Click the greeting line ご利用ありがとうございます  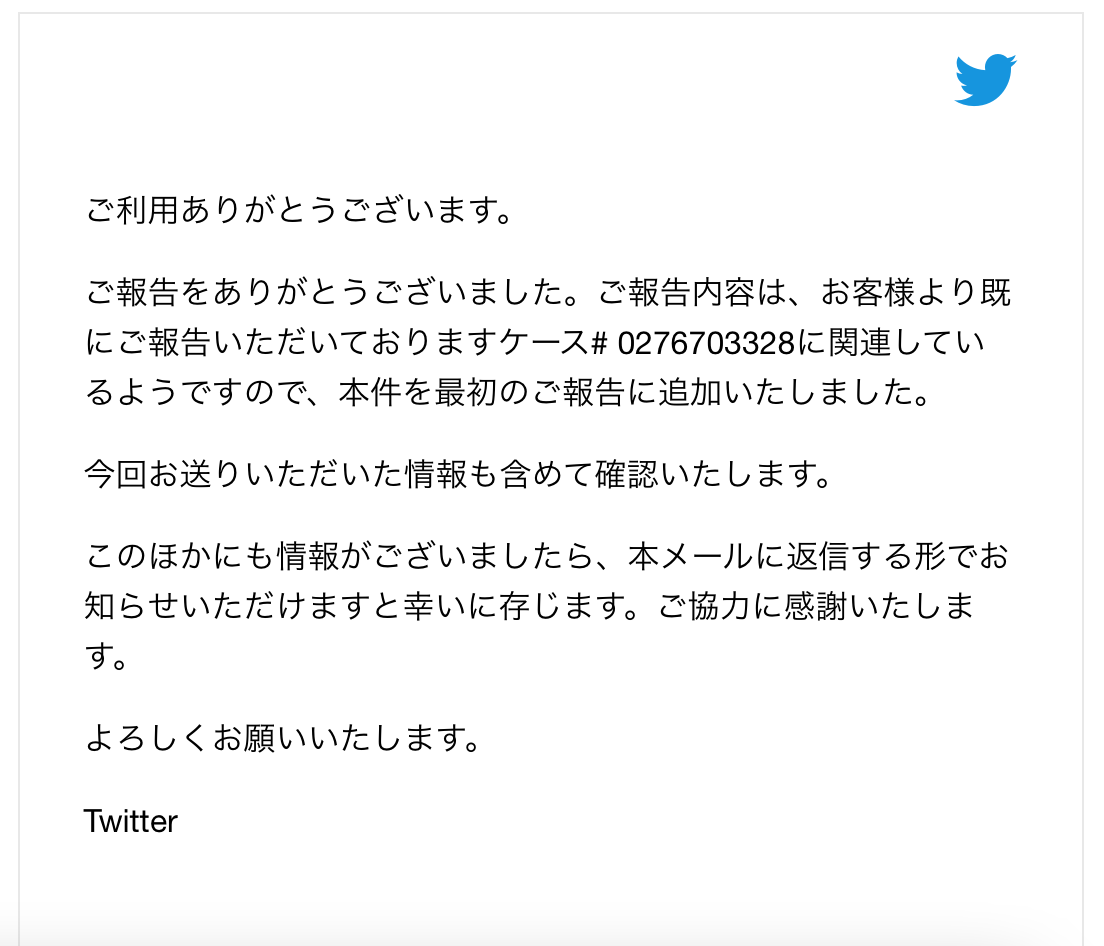tap(299, 210)
